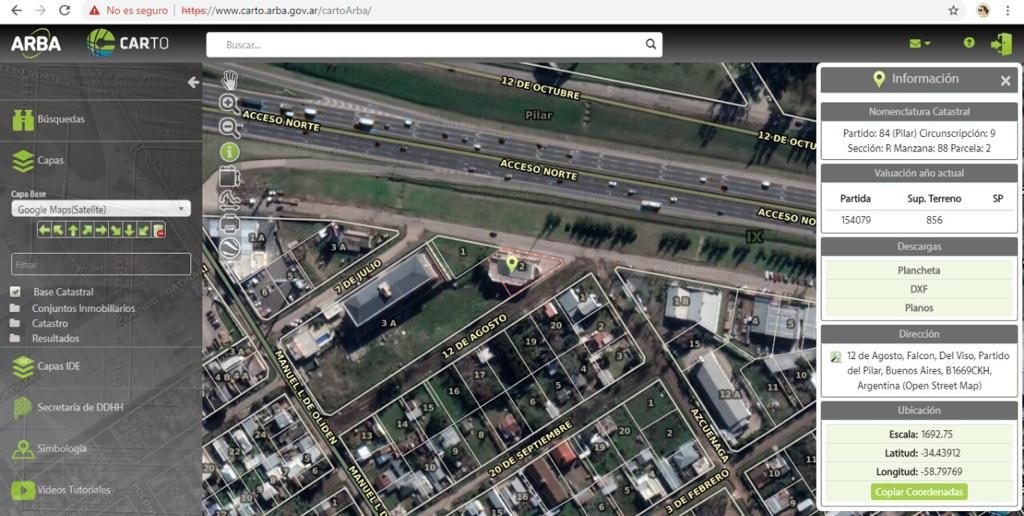The image size is (1024, 516).
Task: Toggle the Base Catastral layer checkbox
Action: coord(15,292)
